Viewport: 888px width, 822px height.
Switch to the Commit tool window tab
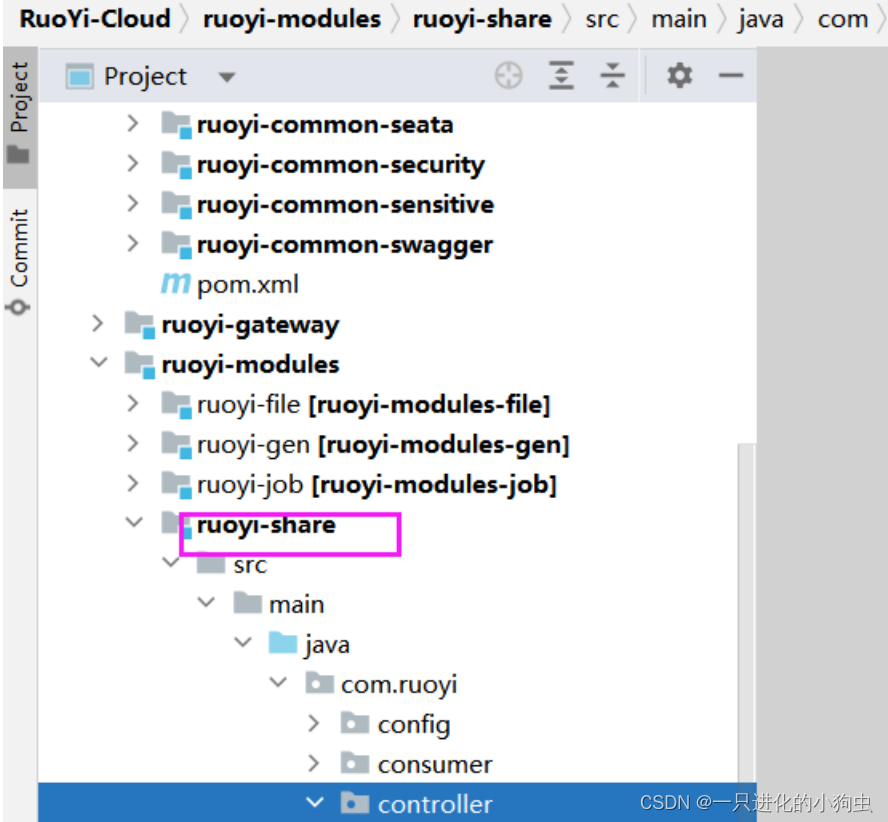pyautogui.click(x=19, y=260)
